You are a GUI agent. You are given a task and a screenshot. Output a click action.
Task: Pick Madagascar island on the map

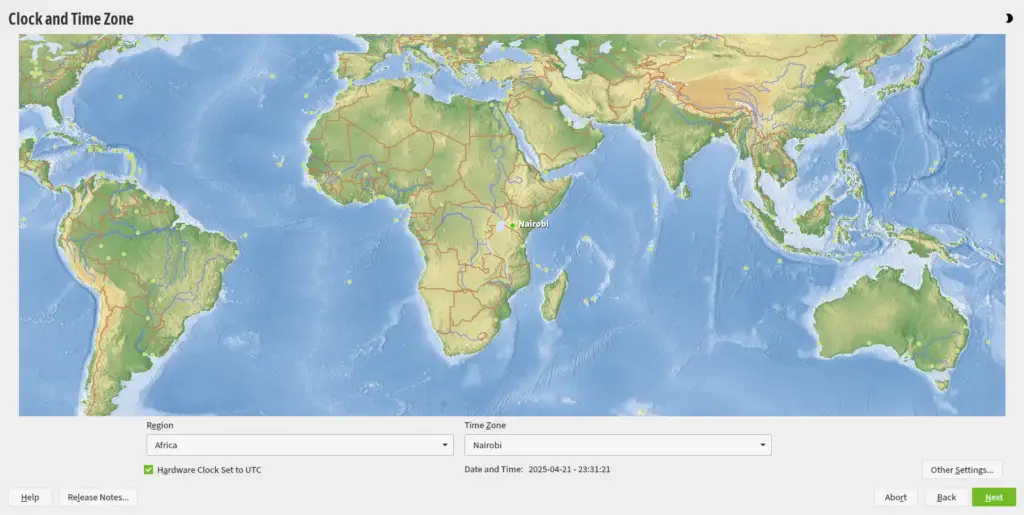tap(555, 294)
